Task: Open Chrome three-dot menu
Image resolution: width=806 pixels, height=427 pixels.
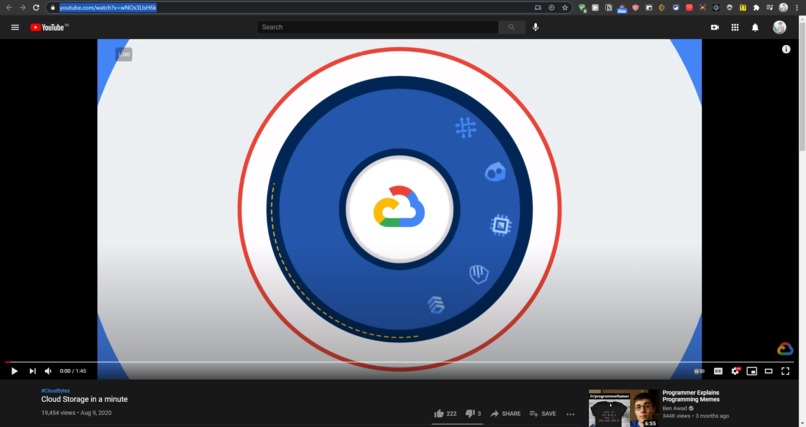Action: (x=797, y=8)
